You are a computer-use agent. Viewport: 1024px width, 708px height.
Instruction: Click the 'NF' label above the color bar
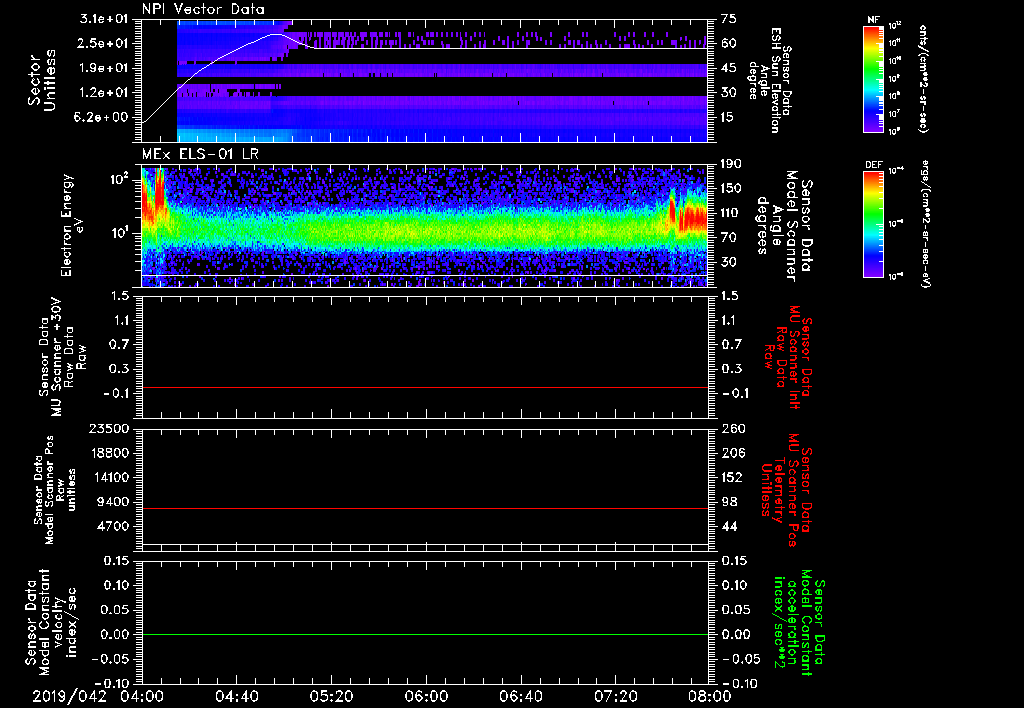click(873, 20)
